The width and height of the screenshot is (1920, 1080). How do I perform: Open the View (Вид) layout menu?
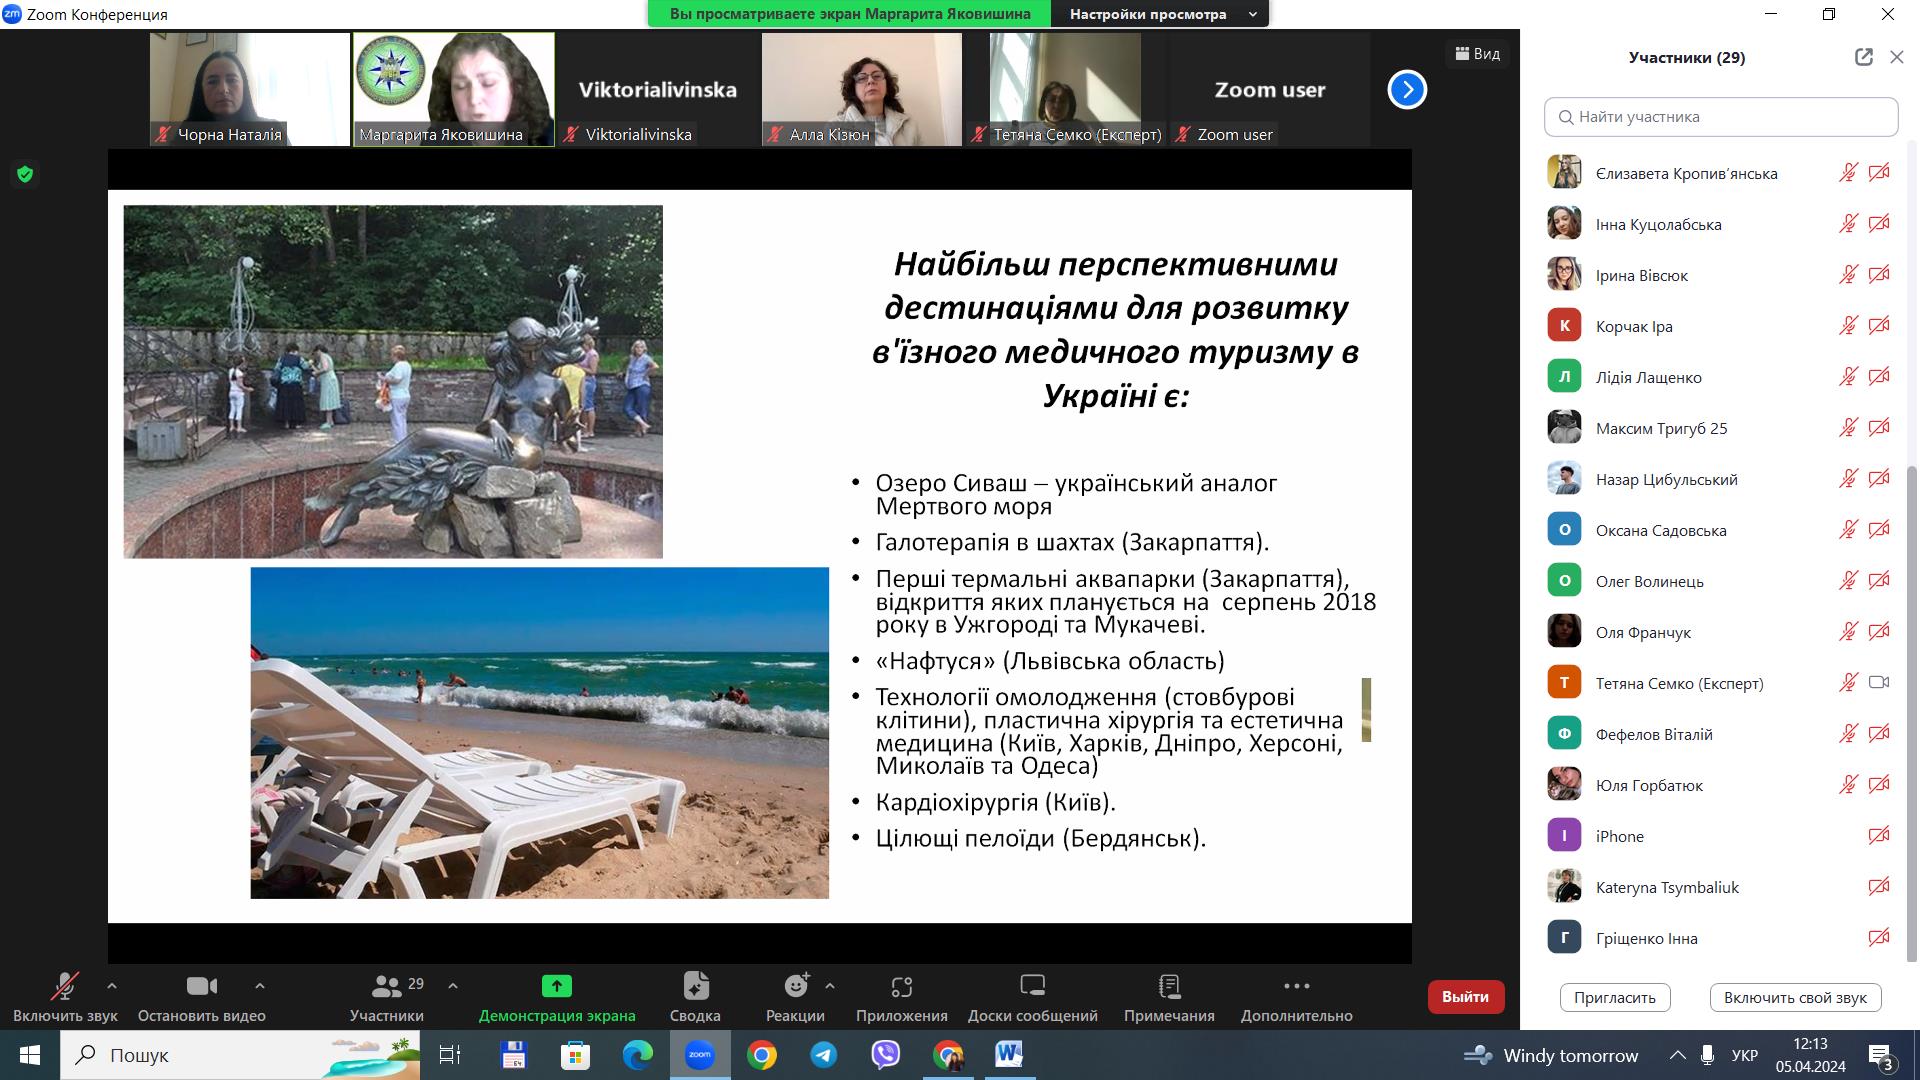pos(1477,54)
